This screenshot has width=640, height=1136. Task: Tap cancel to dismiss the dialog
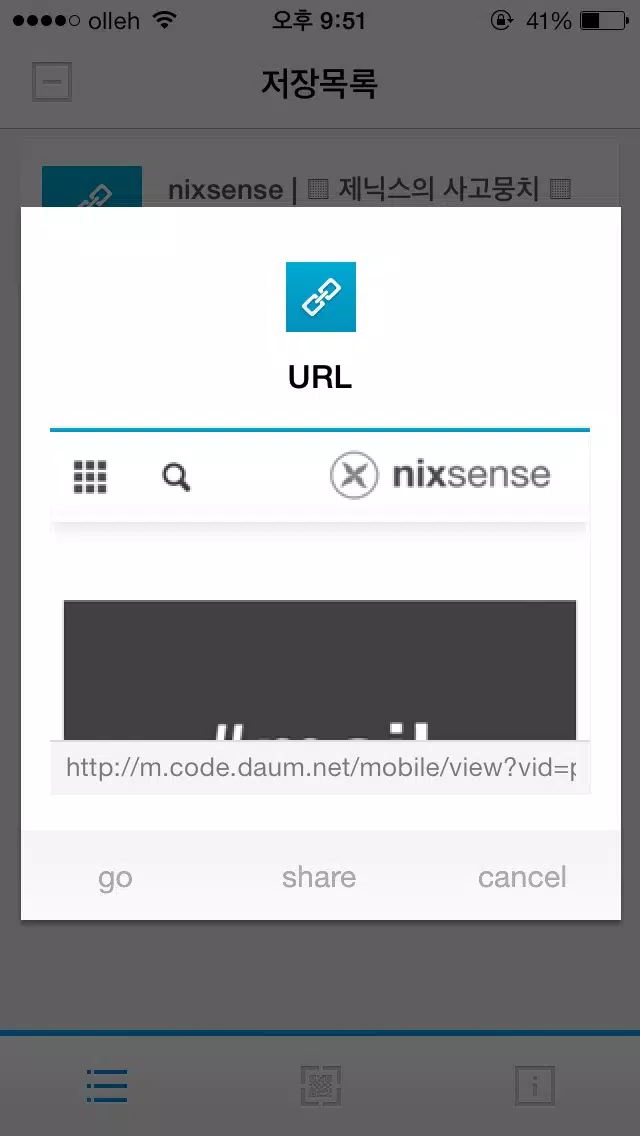[522, 877]
